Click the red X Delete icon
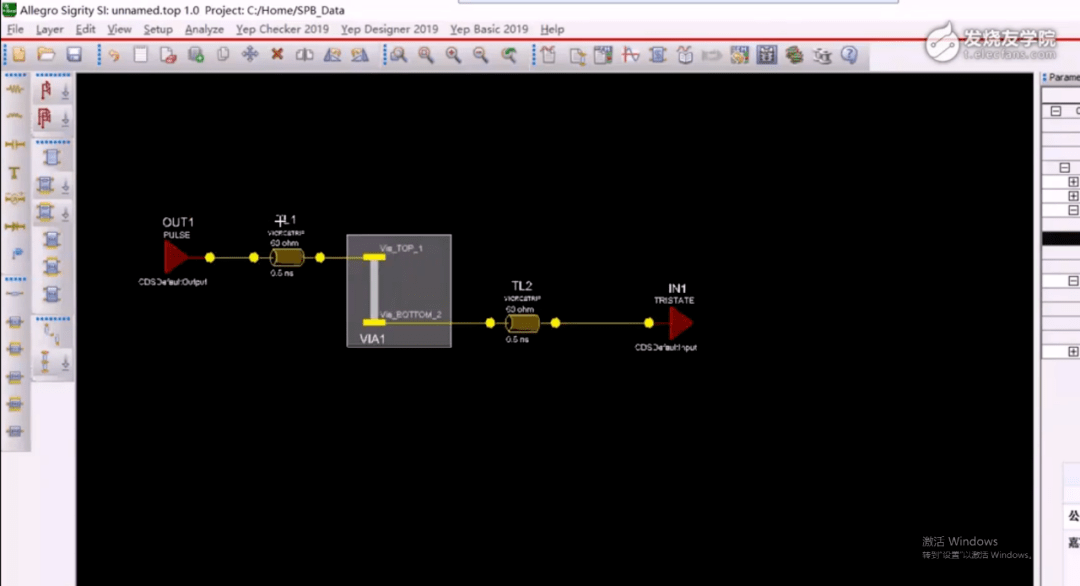The height and width of the screenshot is (586, 1080). pos(277,54)
